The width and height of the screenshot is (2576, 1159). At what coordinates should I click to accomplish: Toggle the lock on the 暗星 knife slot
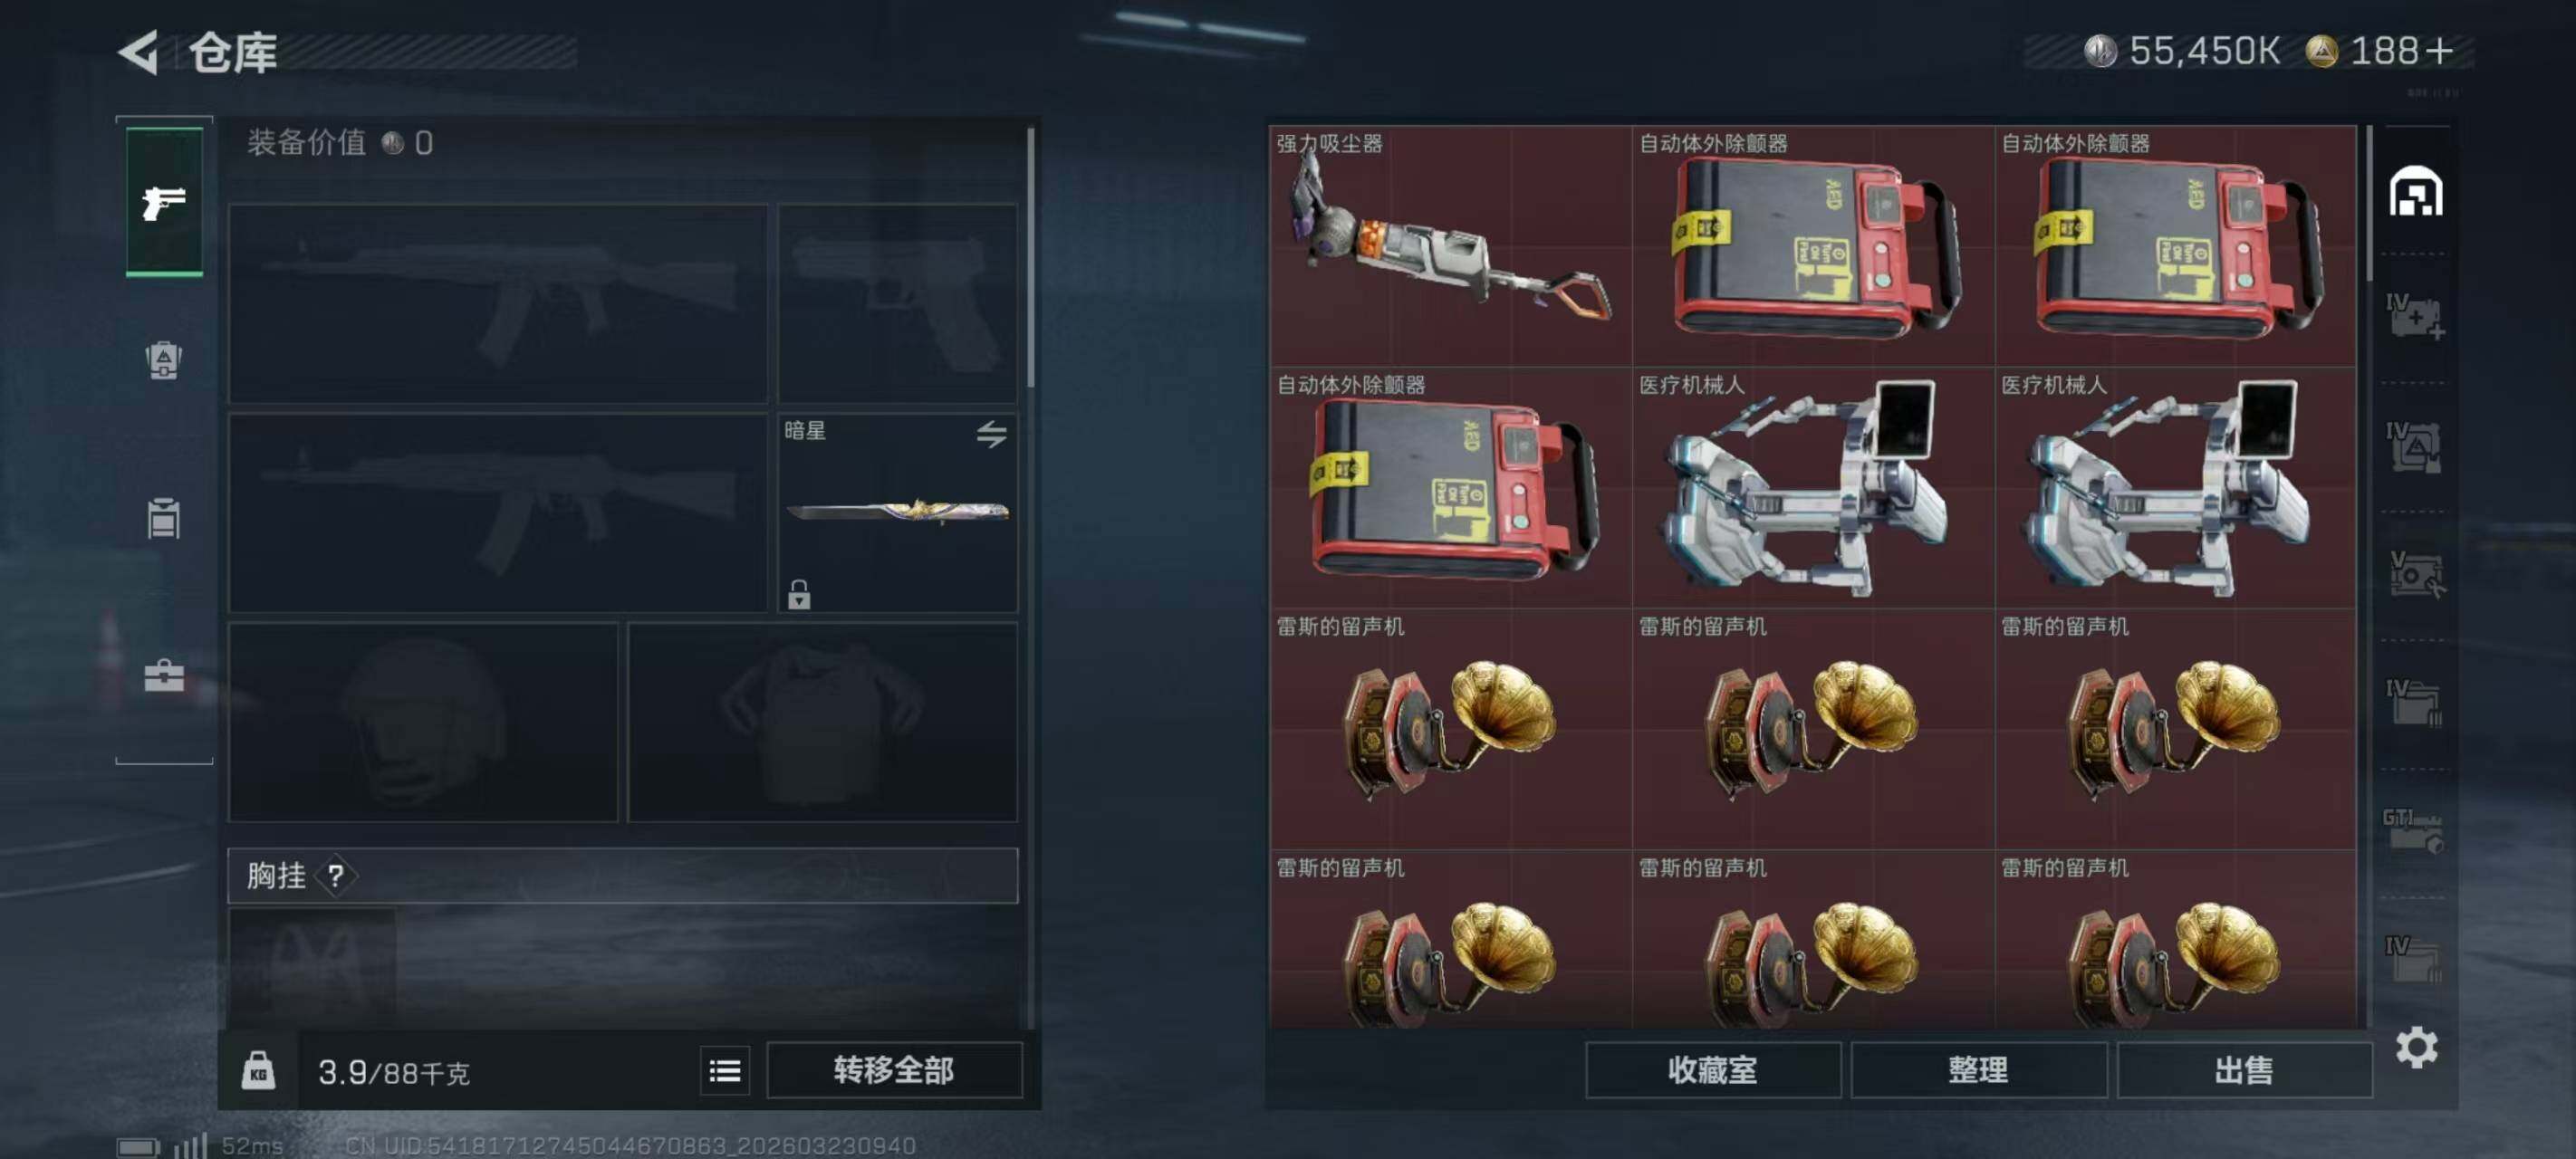click(798, 594)
